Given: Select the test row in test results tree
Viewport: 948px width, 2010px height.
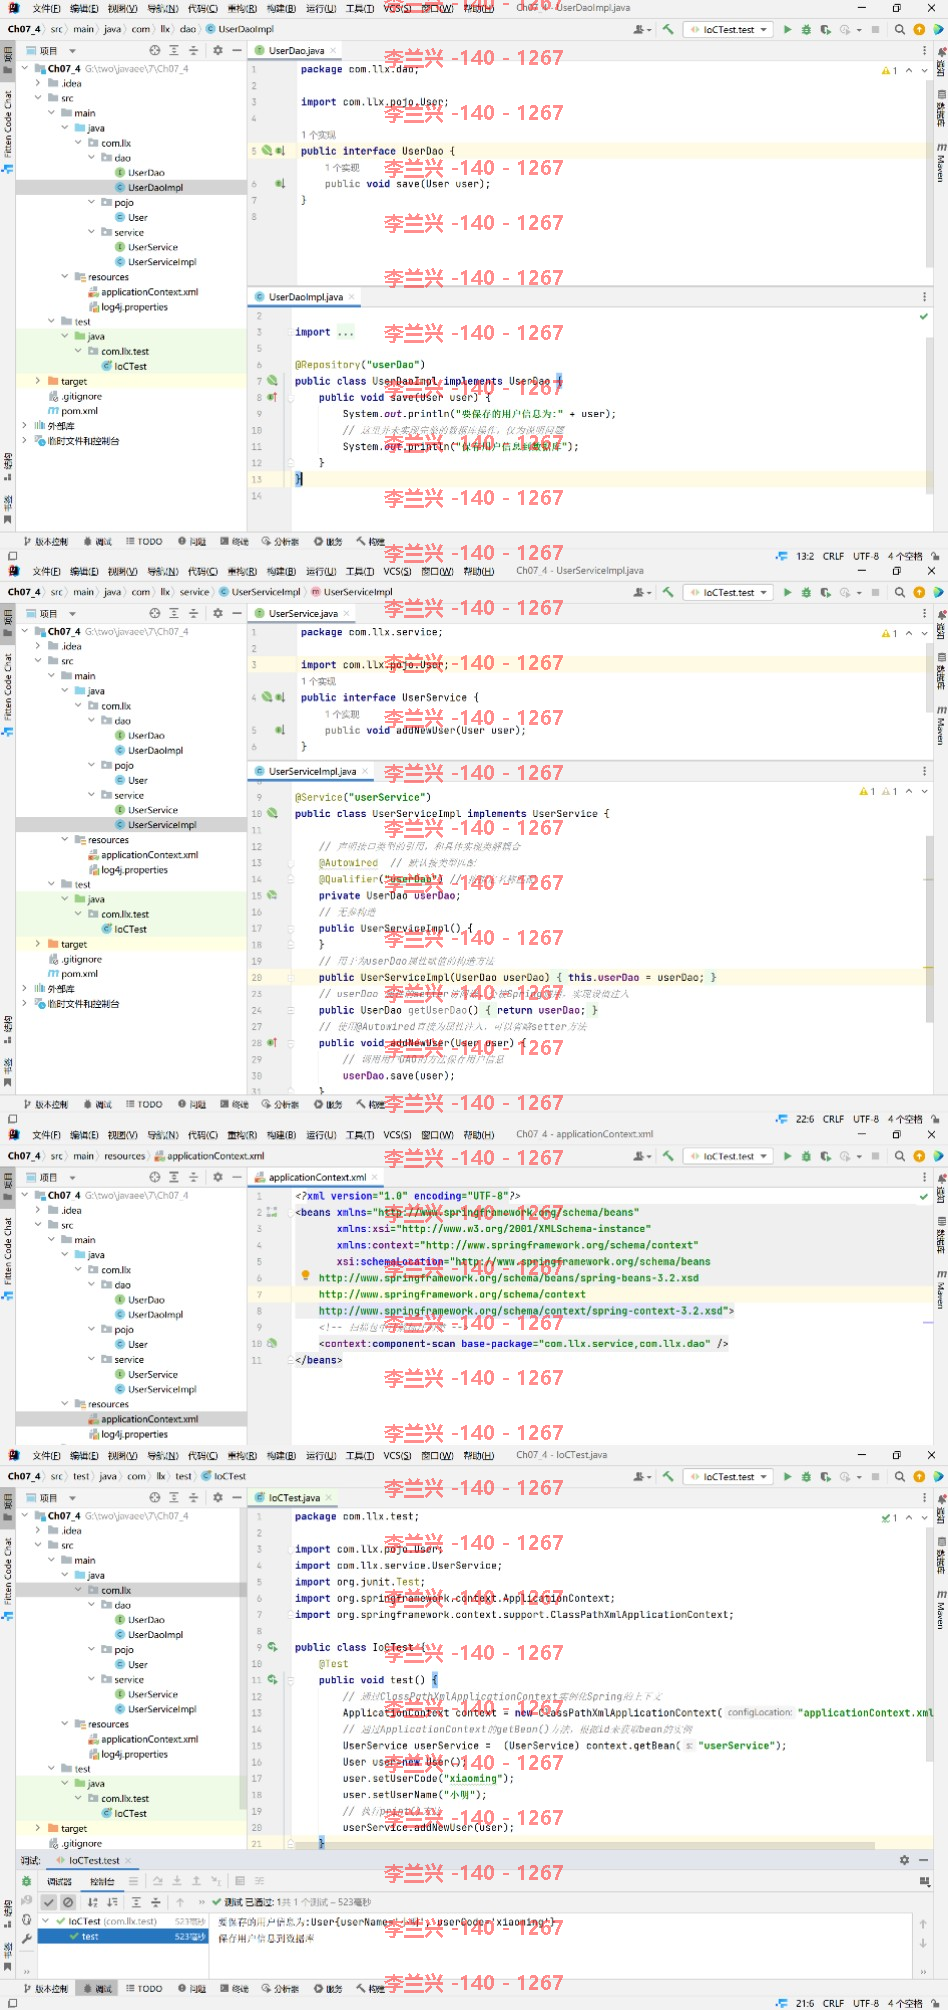Looking at the screenshot, I should tap(124, 1936).
